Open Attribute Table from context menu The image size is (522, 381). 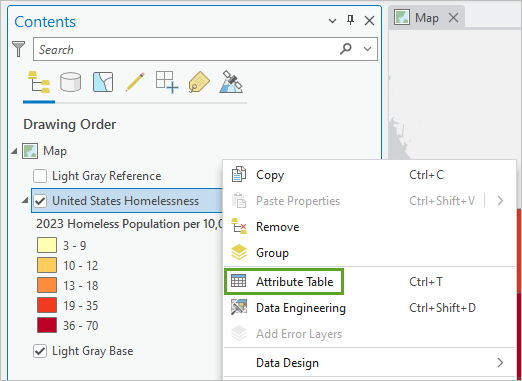click(x=369, y=282)
